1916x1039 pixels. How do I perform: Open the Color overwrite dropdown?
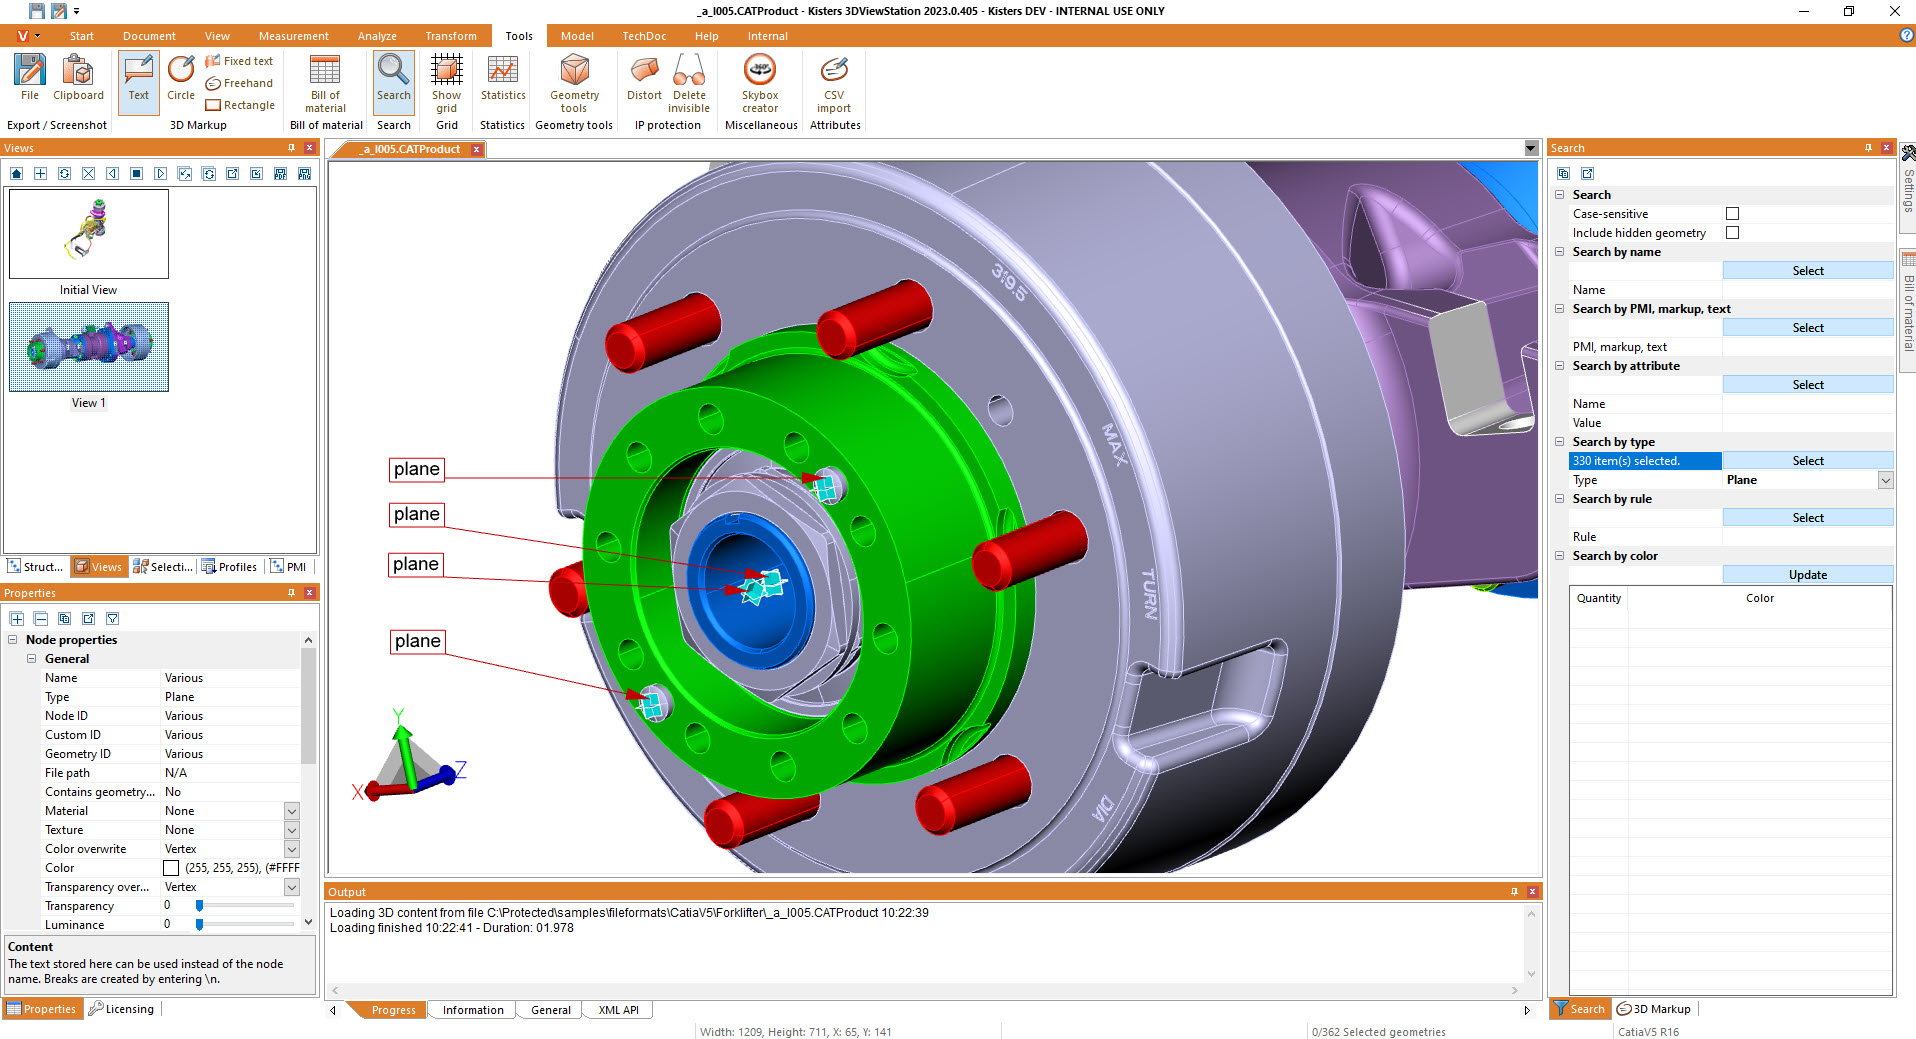click(292, 849)
